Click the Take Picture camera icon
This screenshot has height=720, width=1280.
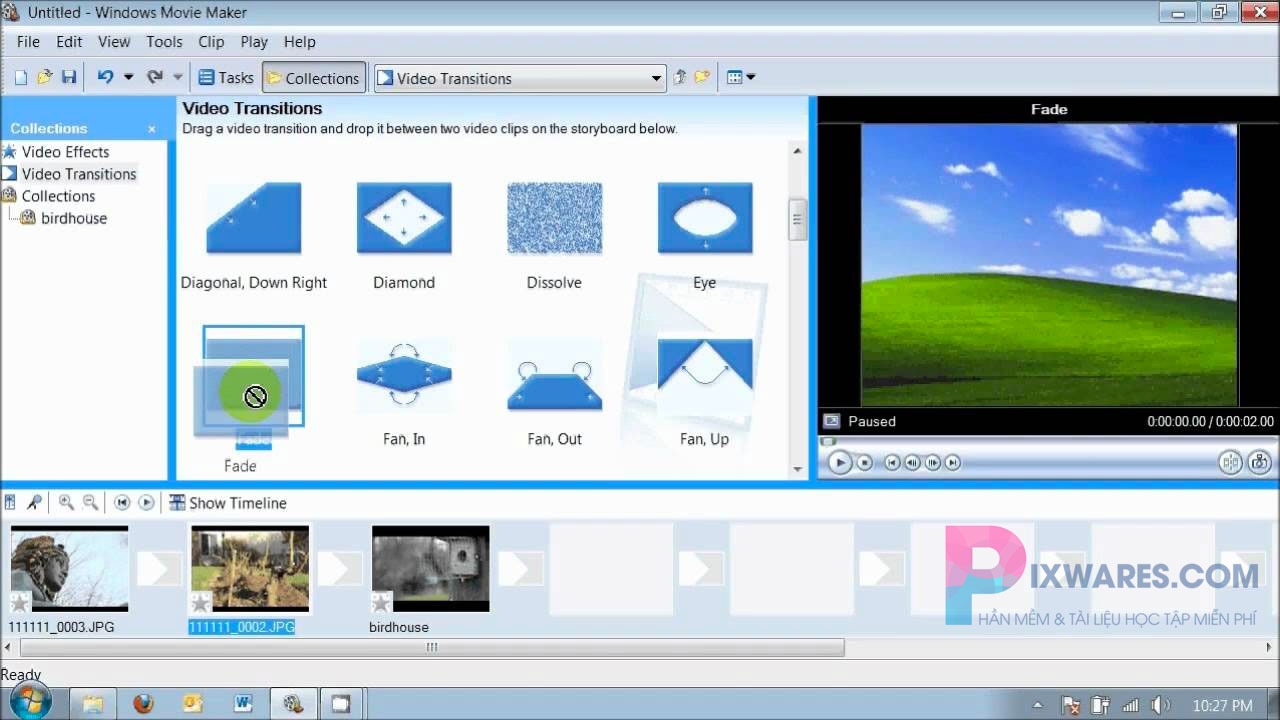pos(1259,462)
